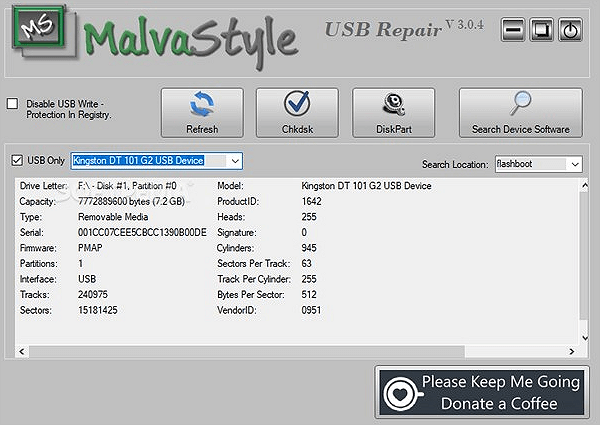
Task: Open the Kingston DT 101 G2 device dropdown
Action: click(x=235, y=161)
